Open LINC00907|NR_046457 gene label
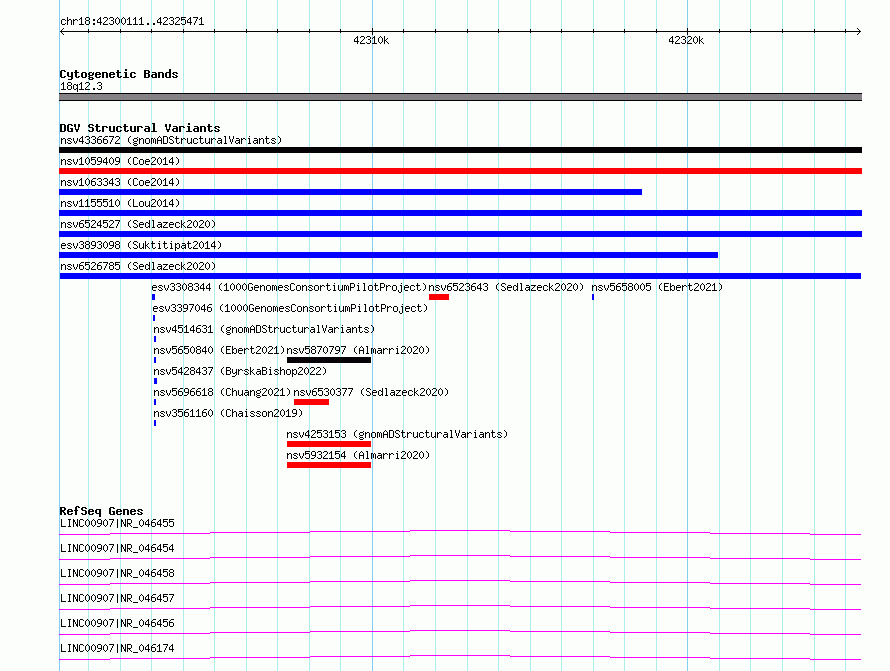This screenshot has height=671, width=890. pyautogui.click(x=117, y=598)
